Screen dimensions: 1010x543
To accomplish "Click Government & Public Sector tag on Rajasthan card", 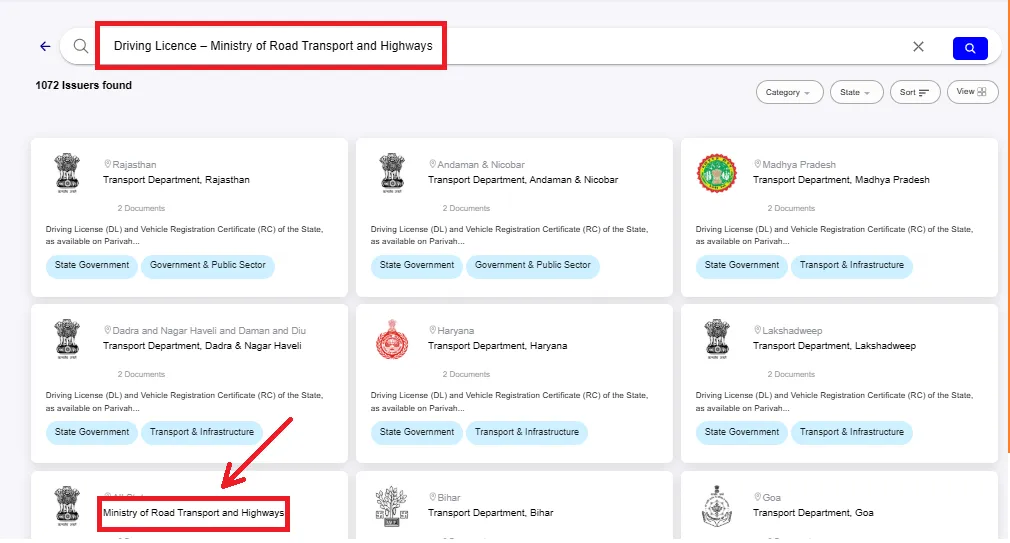I will (208, 265).
